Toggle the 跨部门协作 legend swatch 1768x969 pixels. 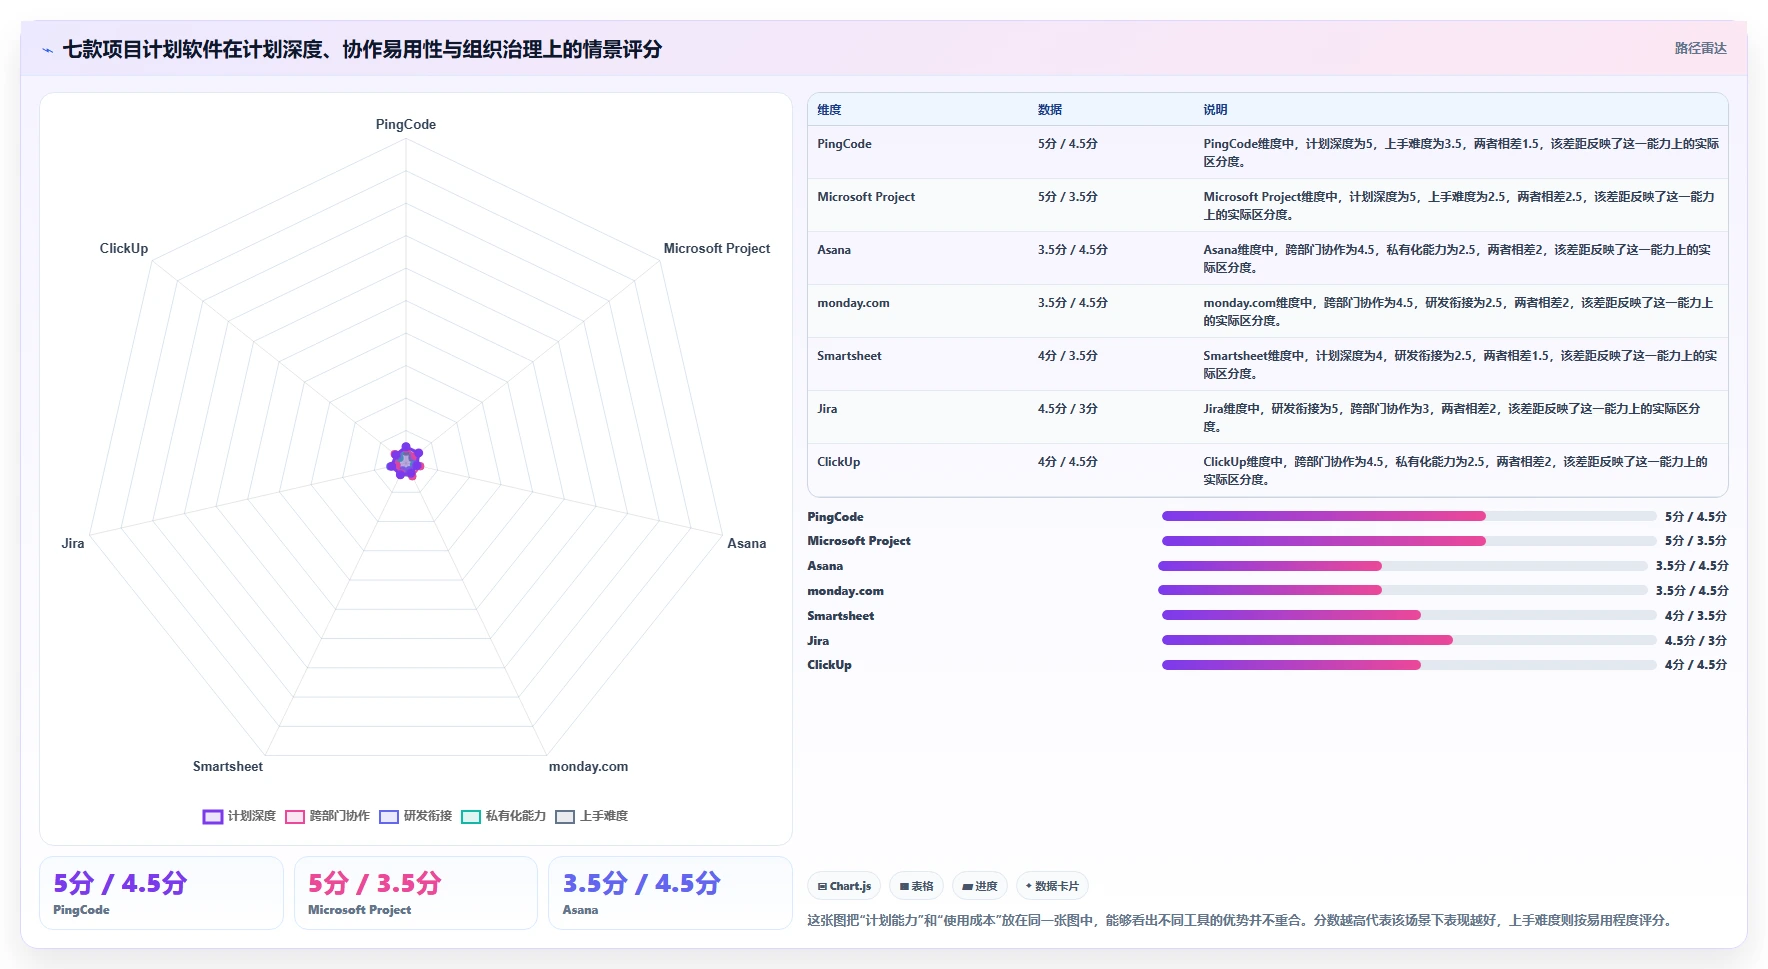(x=294, y=817)
